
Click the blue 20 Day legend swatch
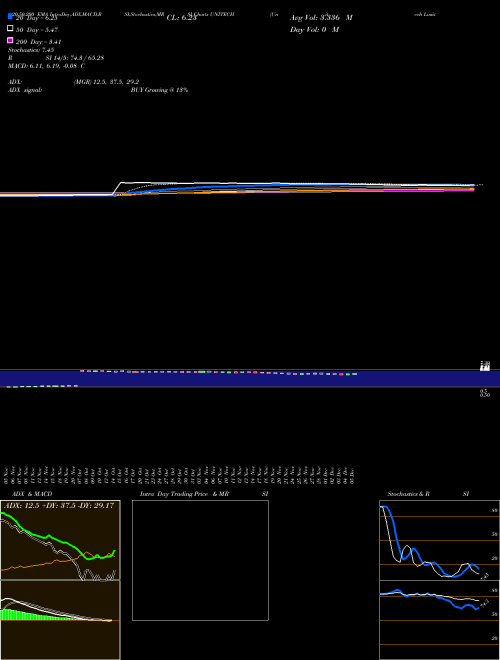(x=11, y=16)
